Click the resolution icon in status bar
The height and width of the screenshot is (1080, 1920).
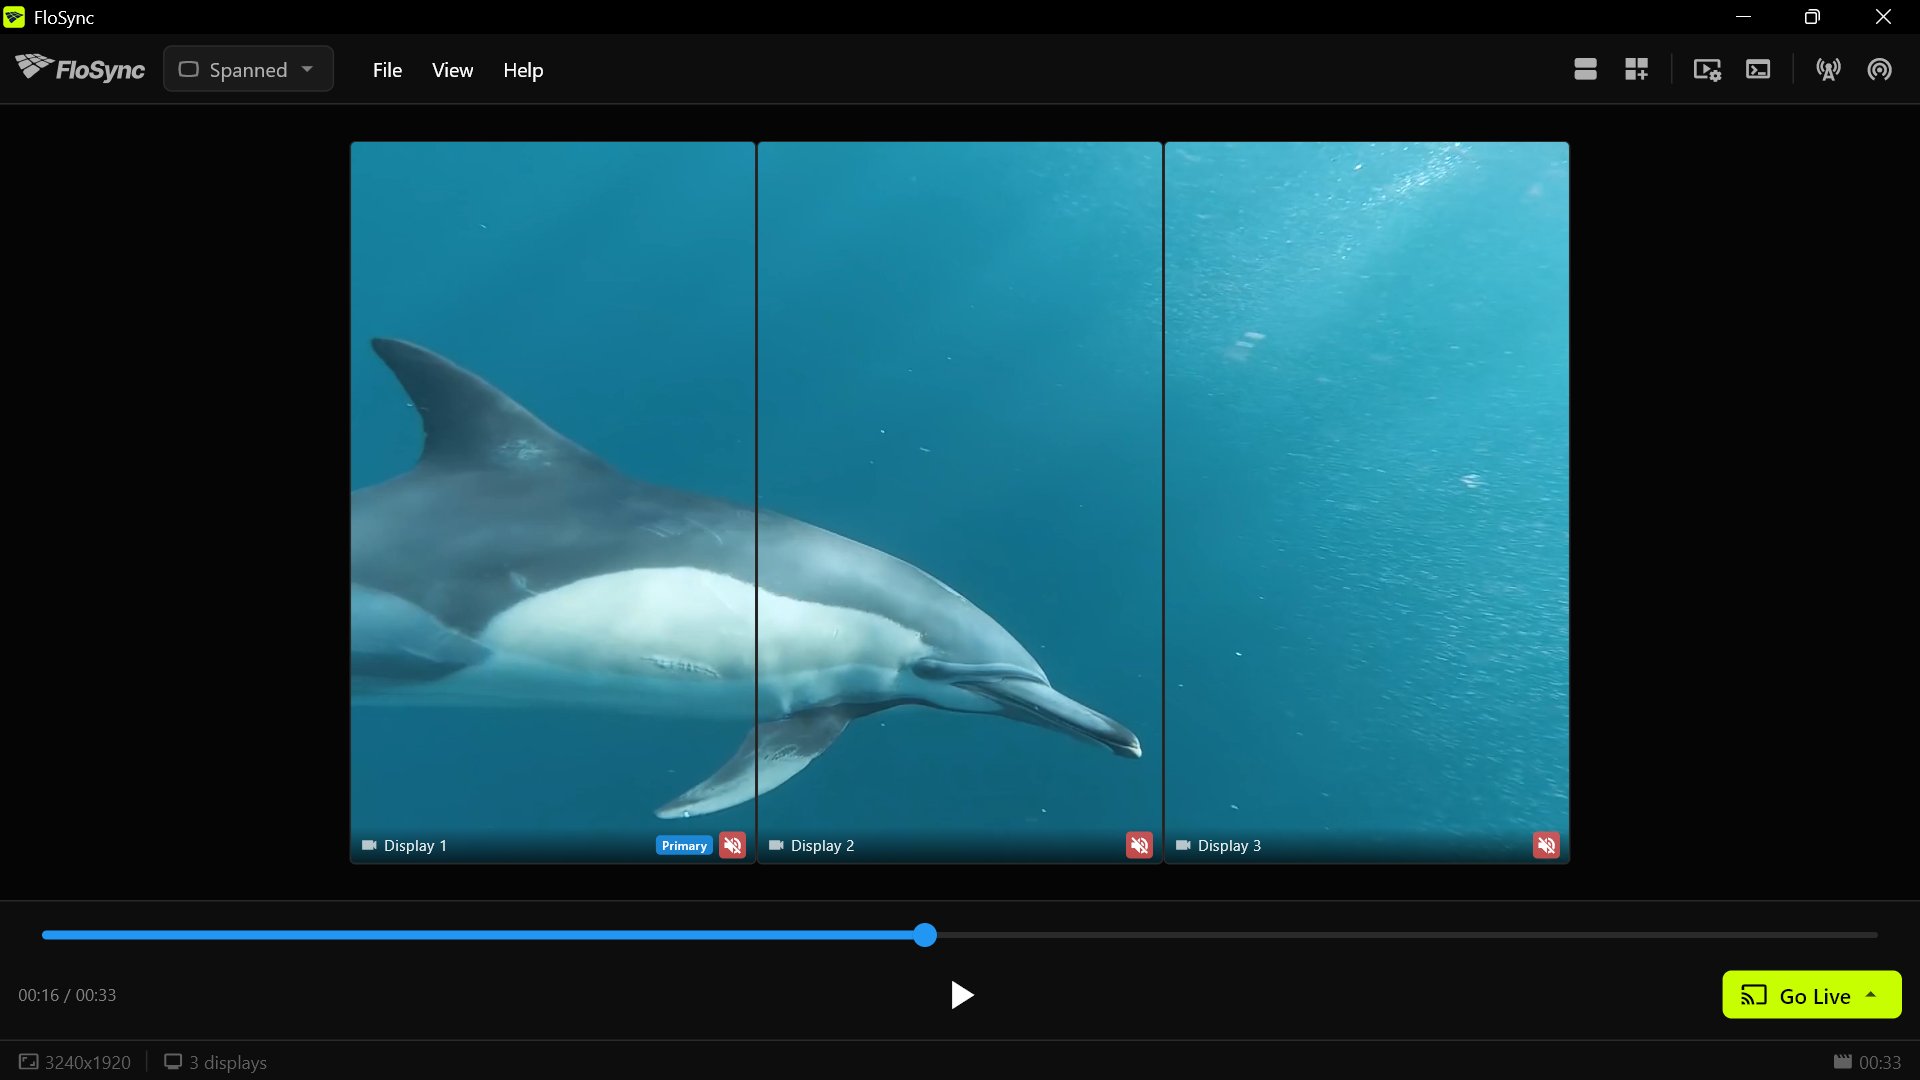pyautogui.click(x=28, y=1062)
